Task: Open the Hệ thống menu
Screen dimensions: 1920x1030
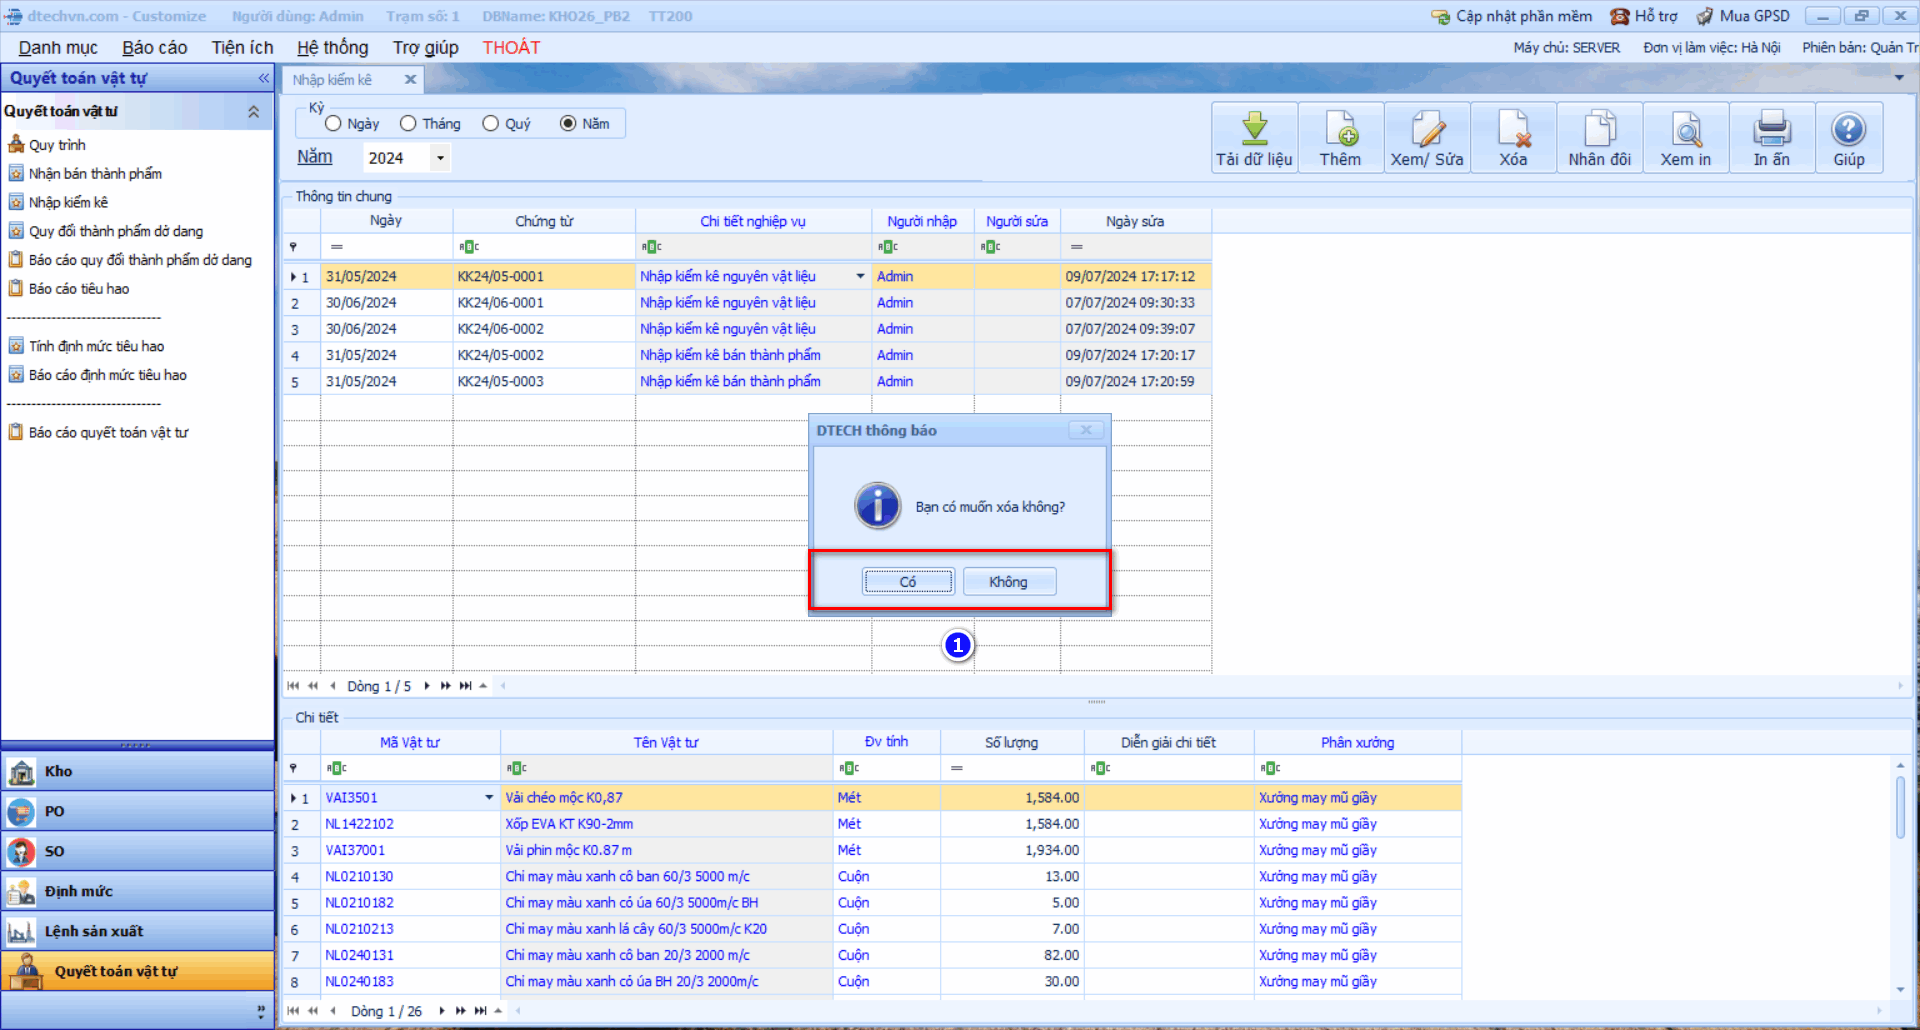Action: click(332, 48)
